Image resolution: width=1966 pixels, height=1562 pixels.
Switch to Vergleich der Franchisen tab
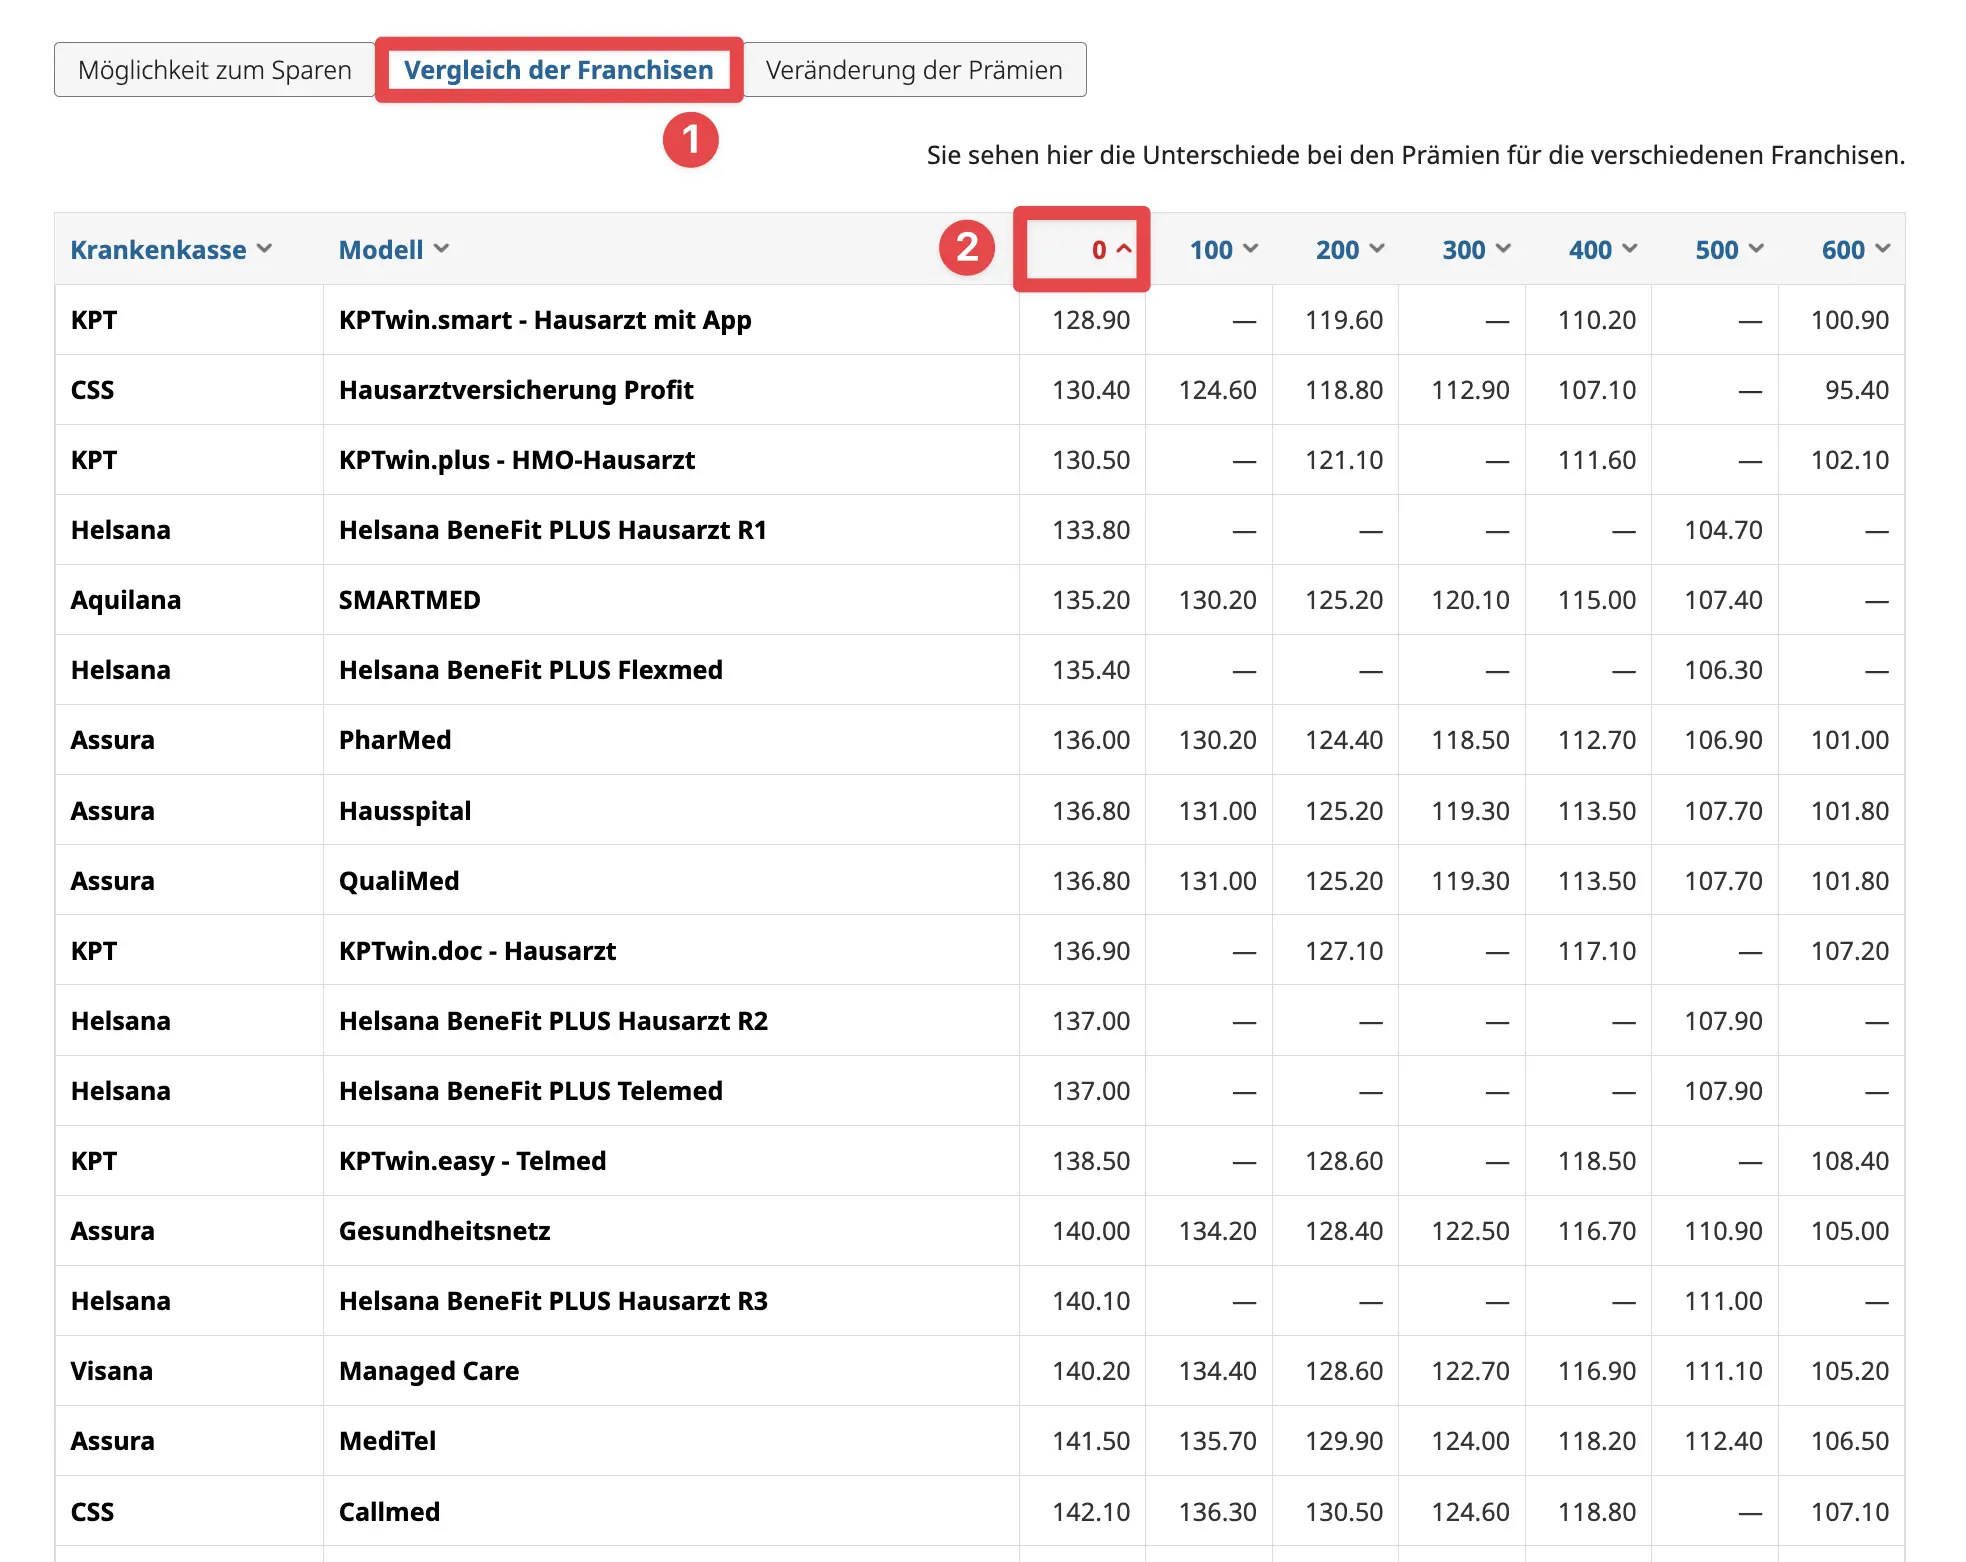coord(559,70)
